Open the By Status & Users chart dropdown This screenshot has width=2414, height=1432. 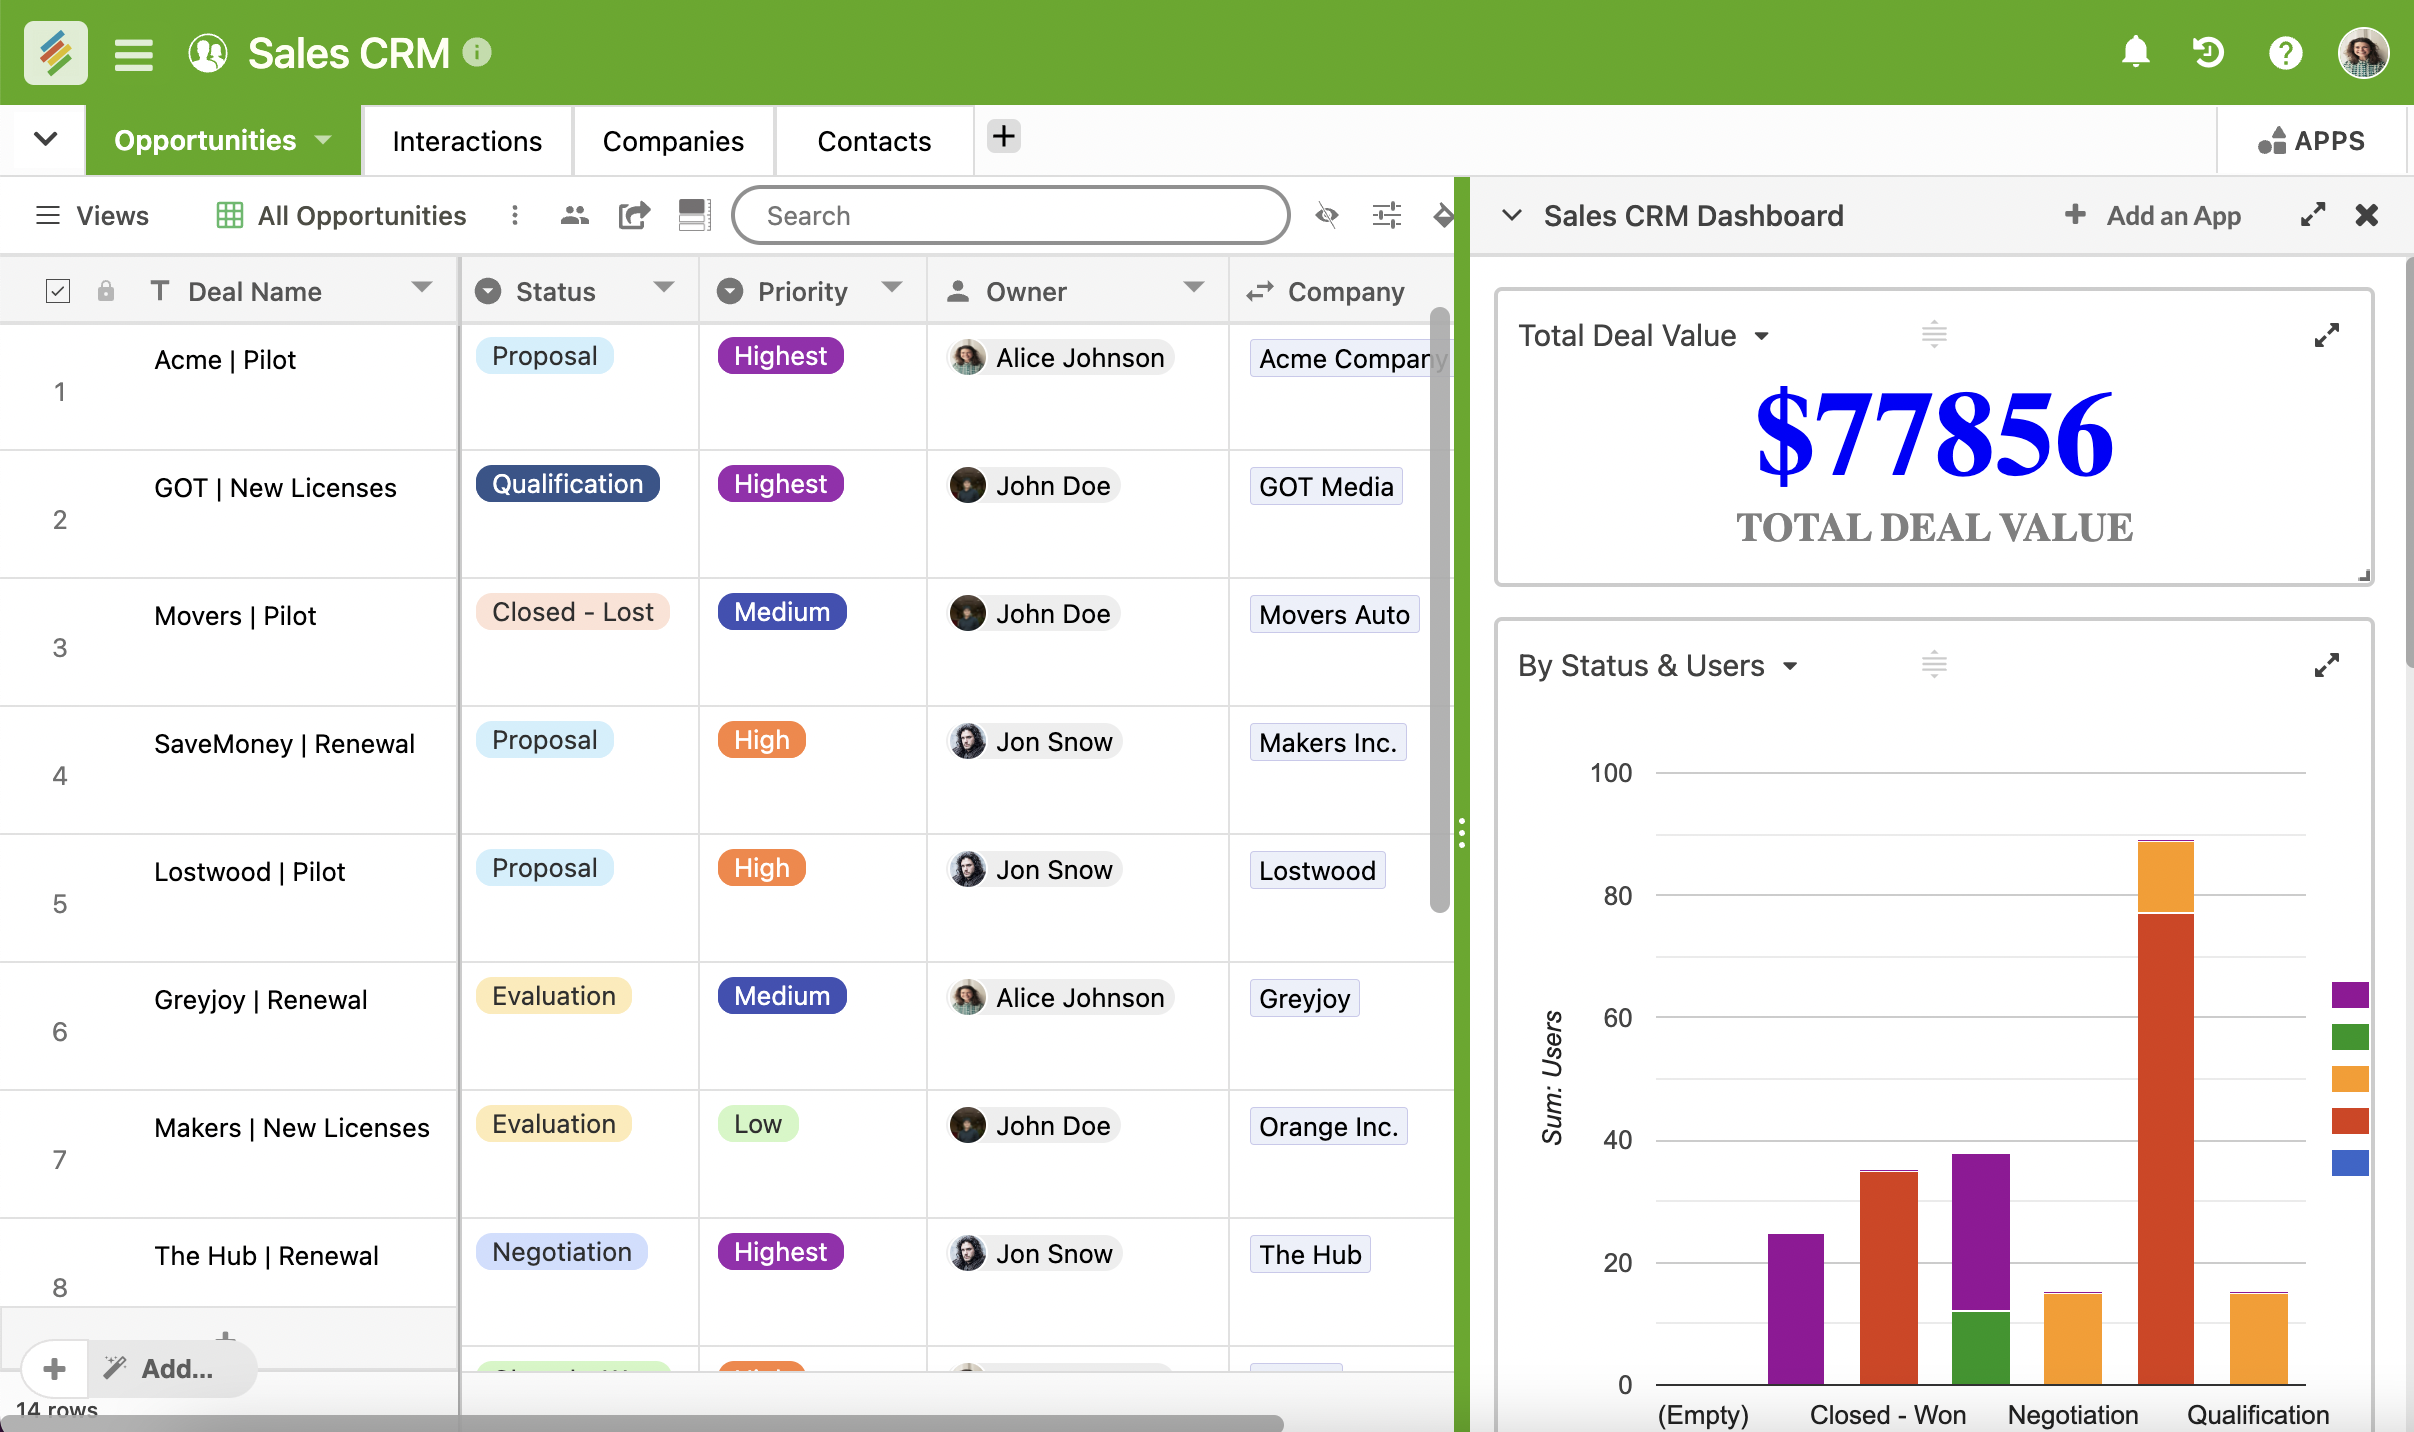pos(1790,665)
